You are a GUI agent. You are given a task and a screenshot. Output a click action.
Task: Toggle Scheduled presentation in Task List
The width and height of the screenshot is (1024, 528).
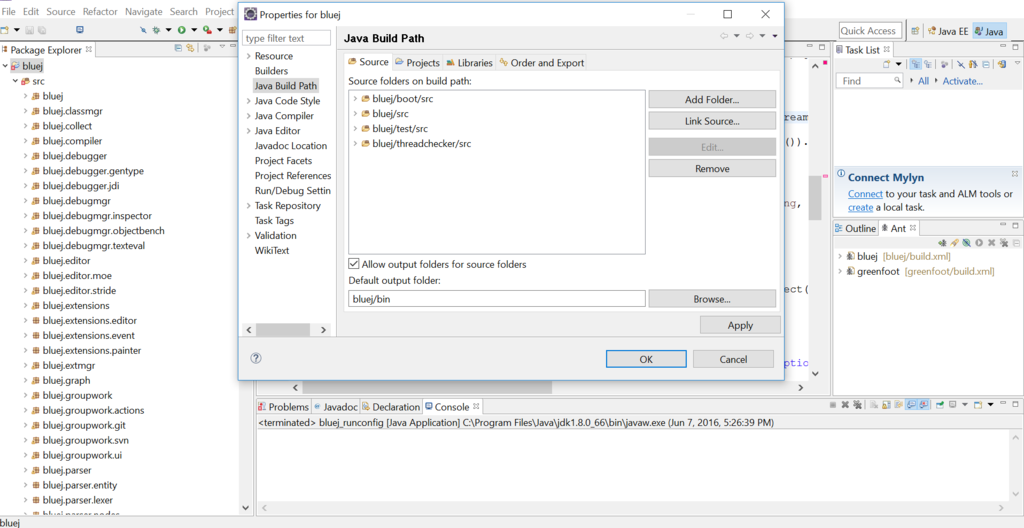point(928,64)
